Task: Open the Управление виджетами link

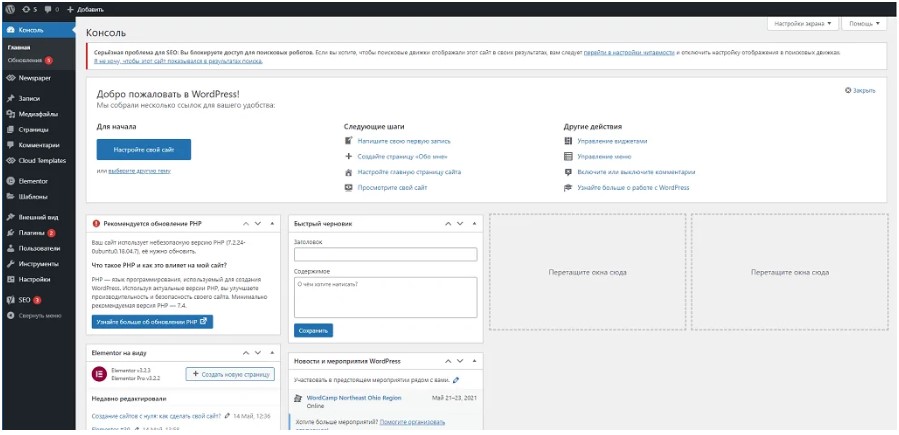Action: point(612,141)
